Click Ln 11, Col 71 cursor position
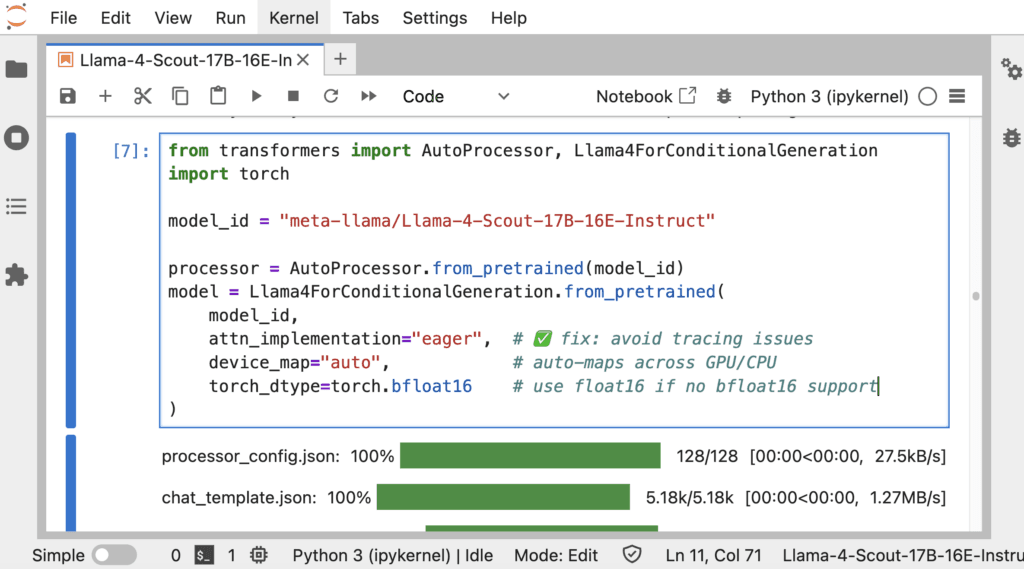Screen dimensions: 1024x569 [x=713, y=555]
